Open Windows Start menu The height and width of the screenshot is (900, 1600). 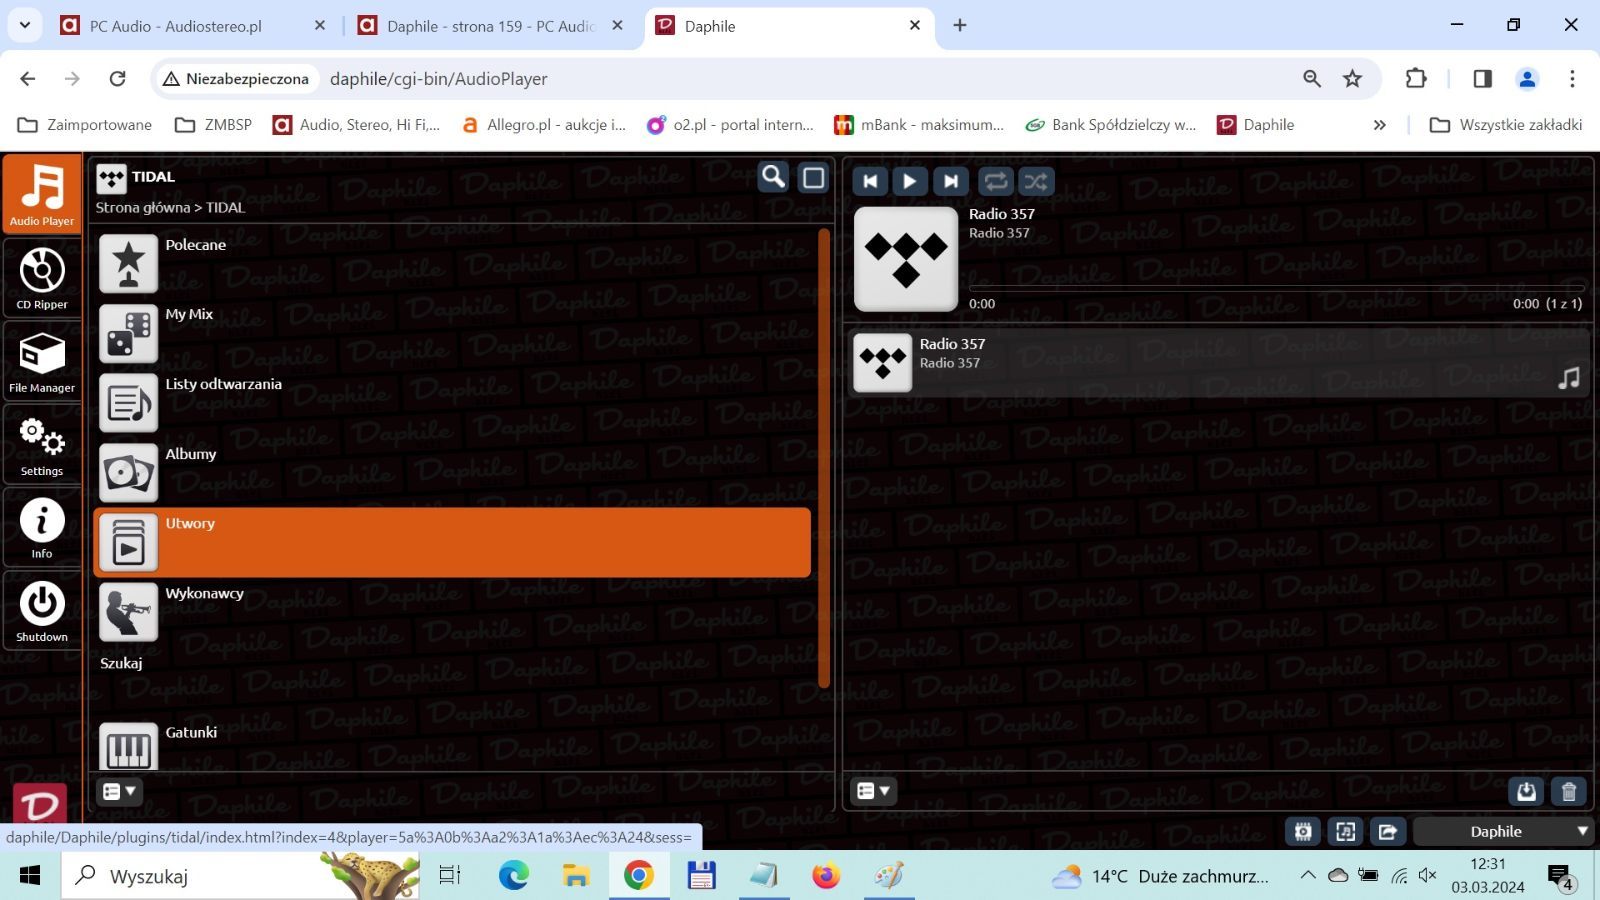[x=30, y=876]
